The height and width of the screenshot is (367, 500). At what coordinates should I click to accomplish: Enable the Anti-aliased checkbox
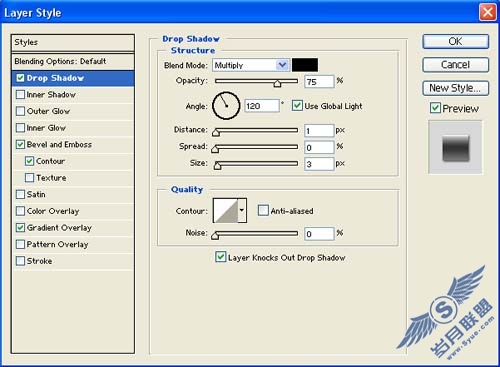[263, 210]
